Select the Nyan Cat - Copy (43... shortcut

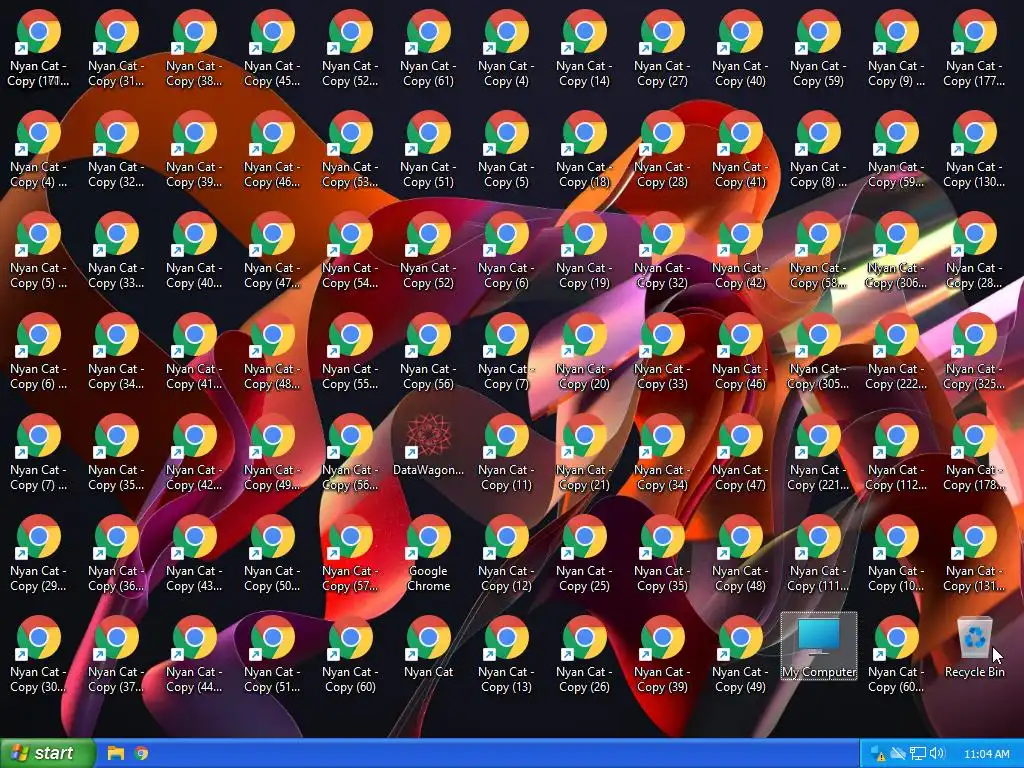(x=194, y=554)
